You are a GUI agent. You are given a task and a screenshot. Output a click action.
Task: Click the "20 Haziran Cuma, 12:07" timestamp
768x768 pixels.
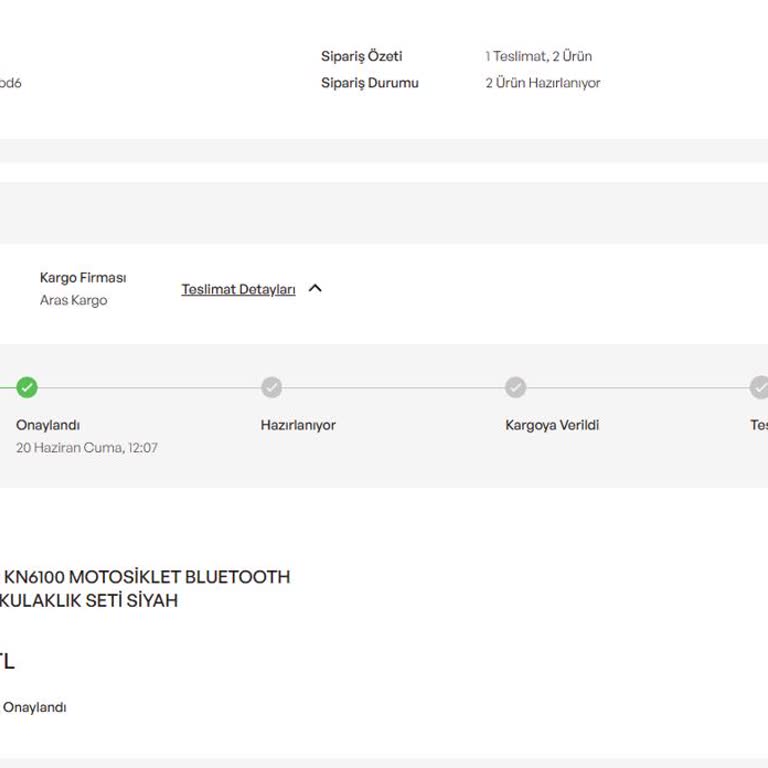pyautogui.click(x=87, y=448)
